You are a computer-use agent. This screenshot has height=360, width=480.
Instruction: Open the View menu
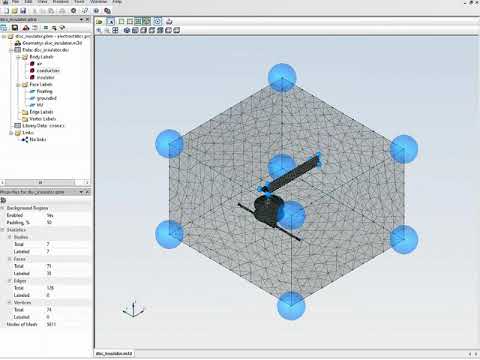click(42, 2)
